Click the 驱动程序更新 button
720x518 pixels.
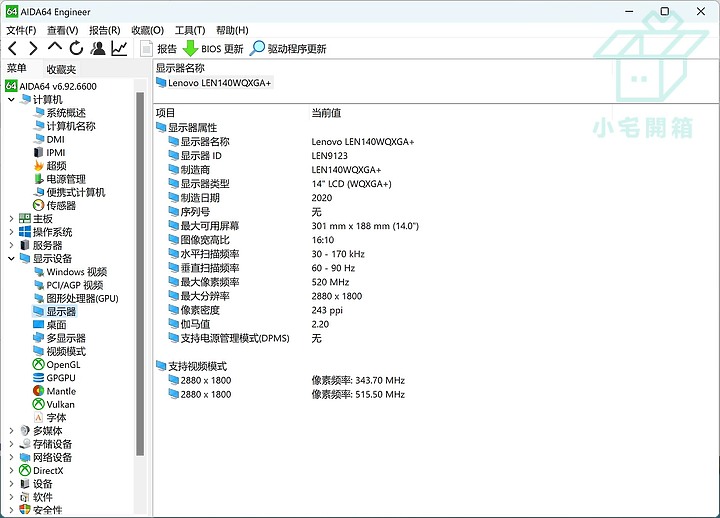tap(288, 49)
